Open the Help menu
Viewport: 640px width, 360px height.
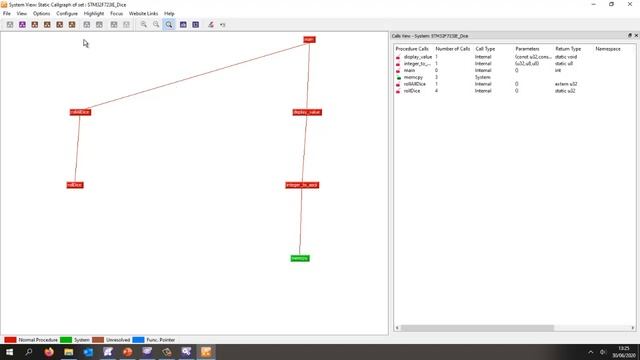click(x=169, y=13)
